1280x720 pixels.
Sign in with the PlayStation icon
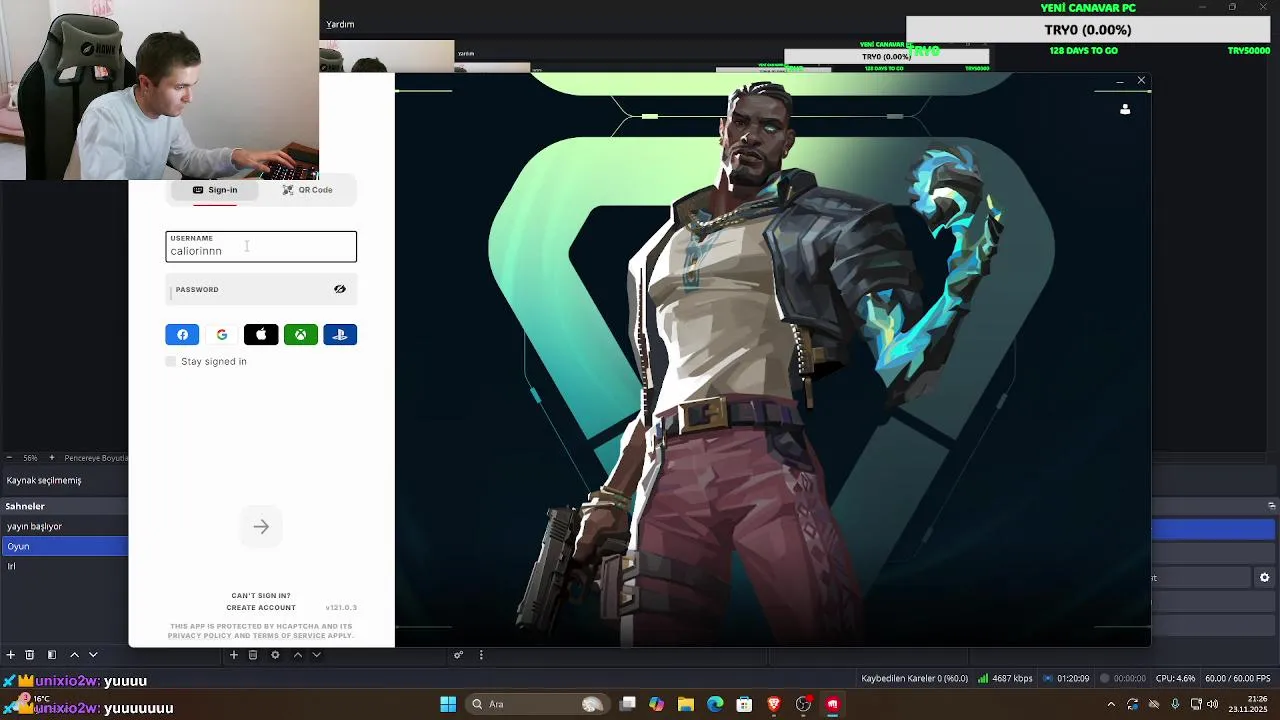pyautogui.click(x=340, y=335)
